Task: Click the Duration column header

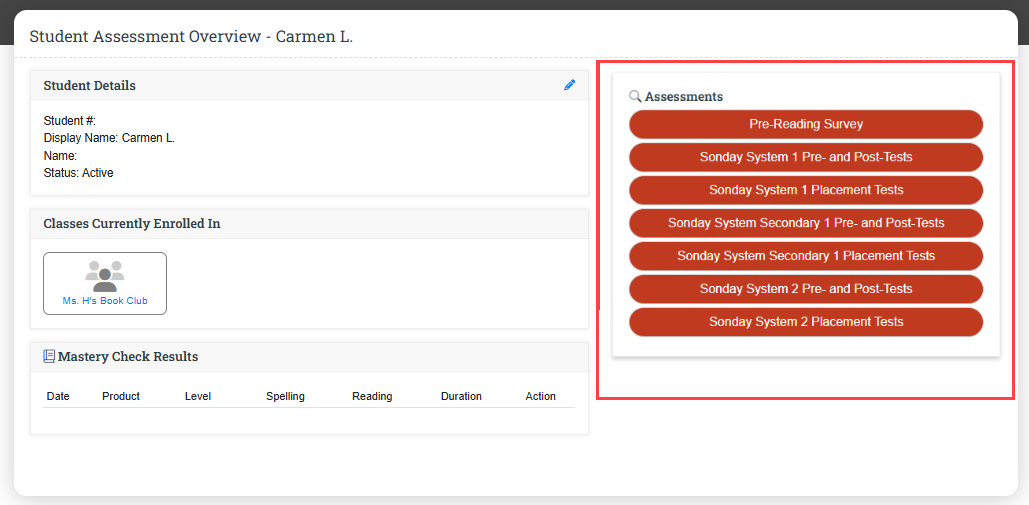Action: point(461,396)
